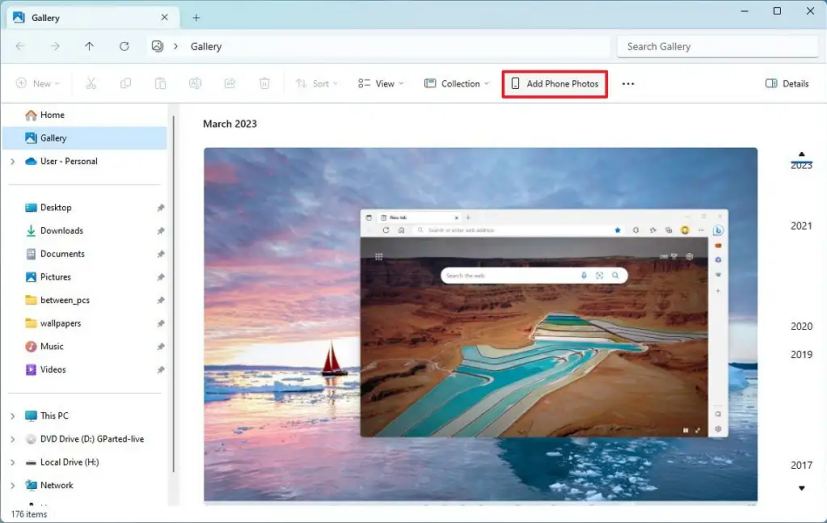Open Desktop in quick access
The width and height of the screenshot is (827, 523).
(x=55, y=207)
